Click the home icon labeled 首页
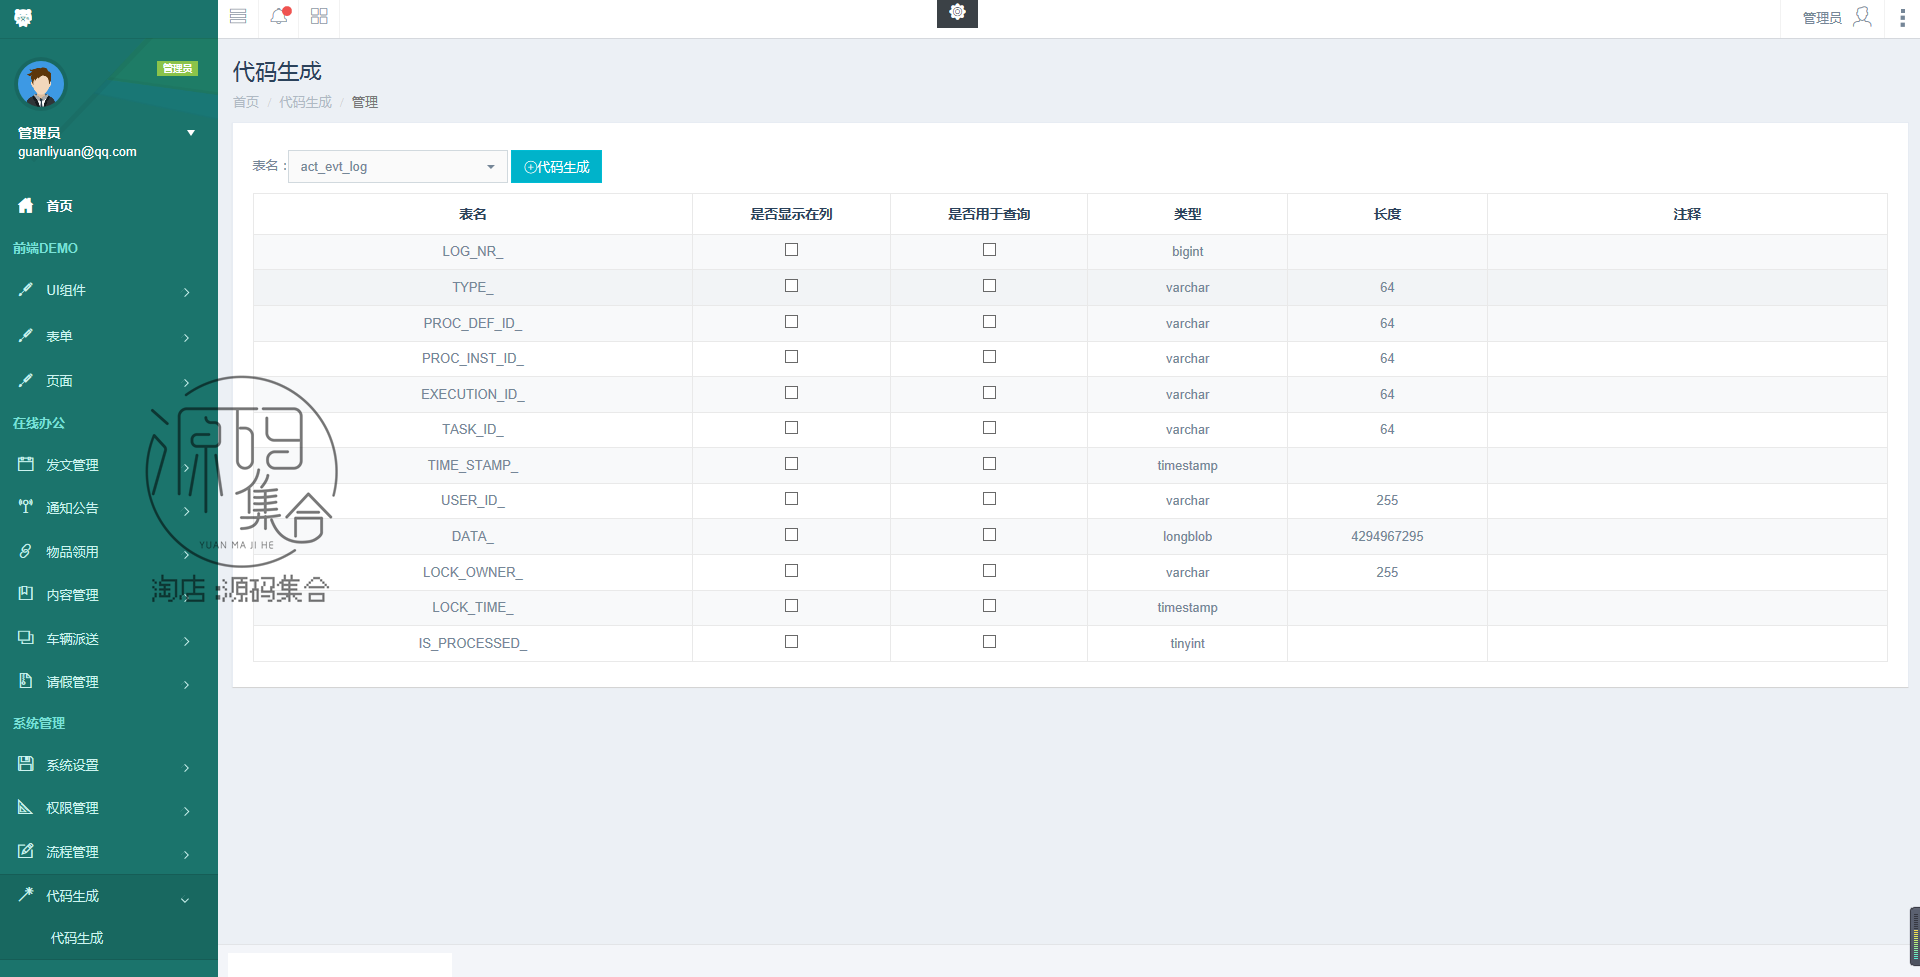Image resolution: width=1920 pixels, height=977 pixels. tap(26, 205)
